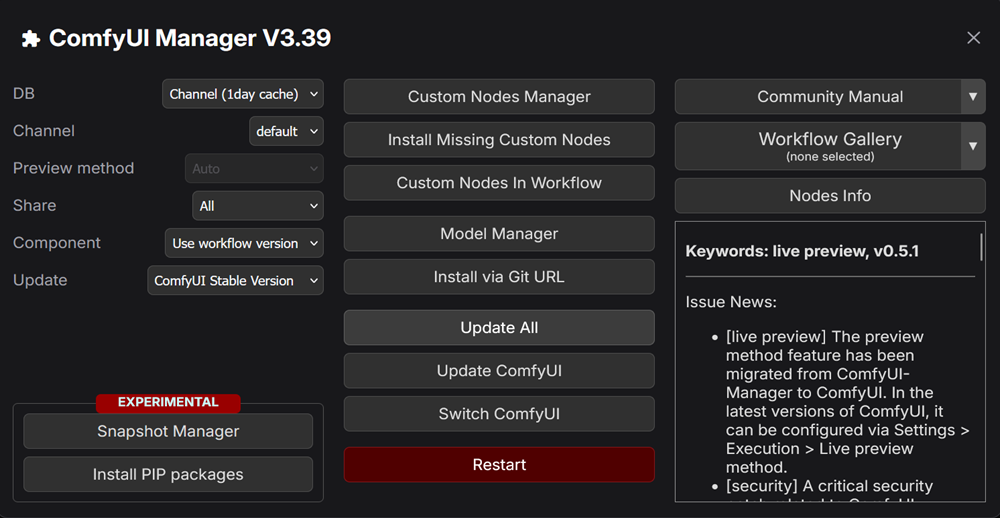Click the 'Update' setting label
The image size is (1000, 518).
click(x=40, y=280)
